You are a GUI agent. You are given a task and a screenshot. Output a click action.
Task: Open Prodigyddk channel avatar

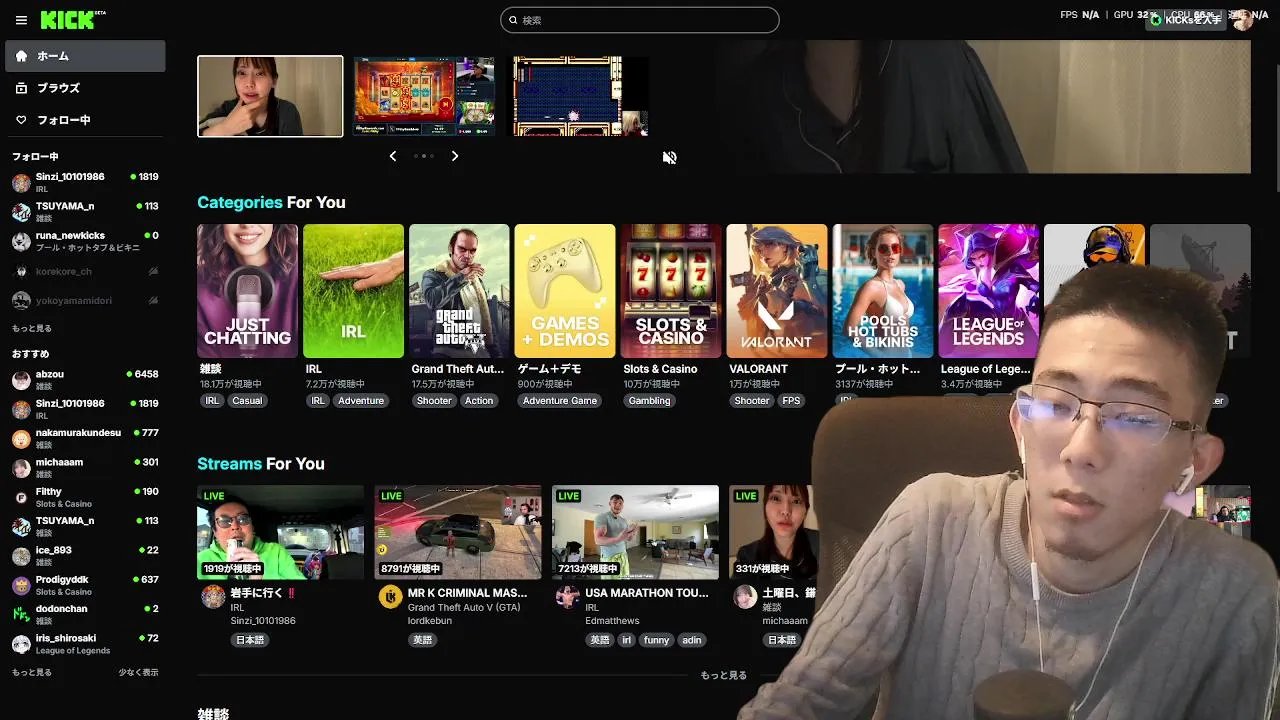point(21,585)
